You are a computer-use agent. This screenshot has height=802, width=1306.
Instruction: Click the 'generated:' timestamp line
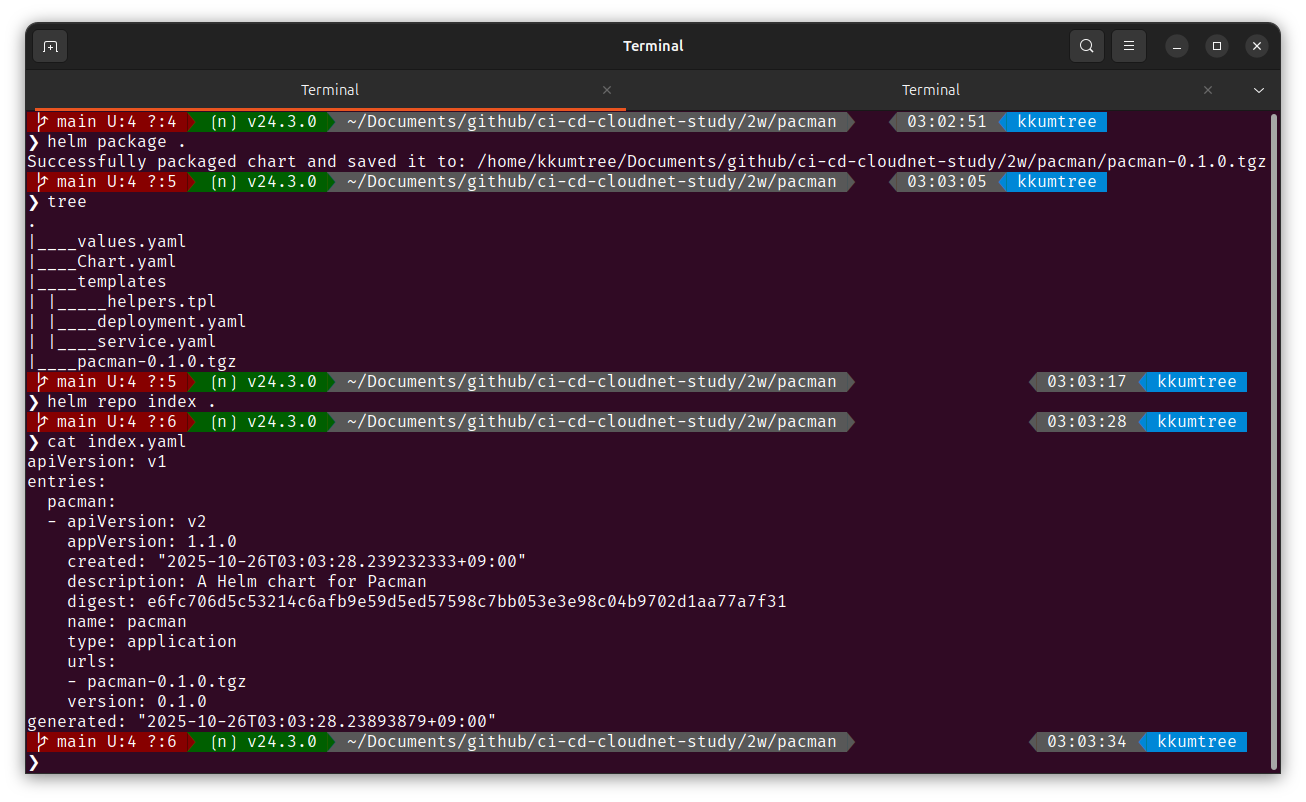point(261,722)
